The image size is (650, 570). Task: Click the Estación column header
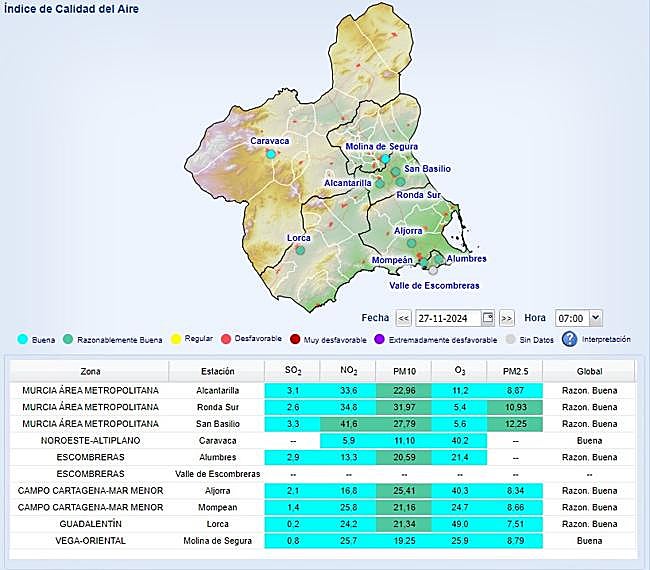coord(217,371)
